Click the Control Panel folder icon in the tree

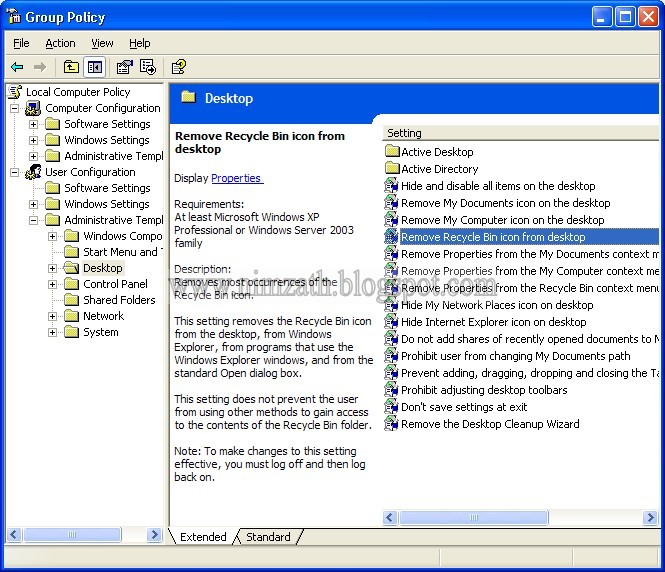tap(71, 284)
